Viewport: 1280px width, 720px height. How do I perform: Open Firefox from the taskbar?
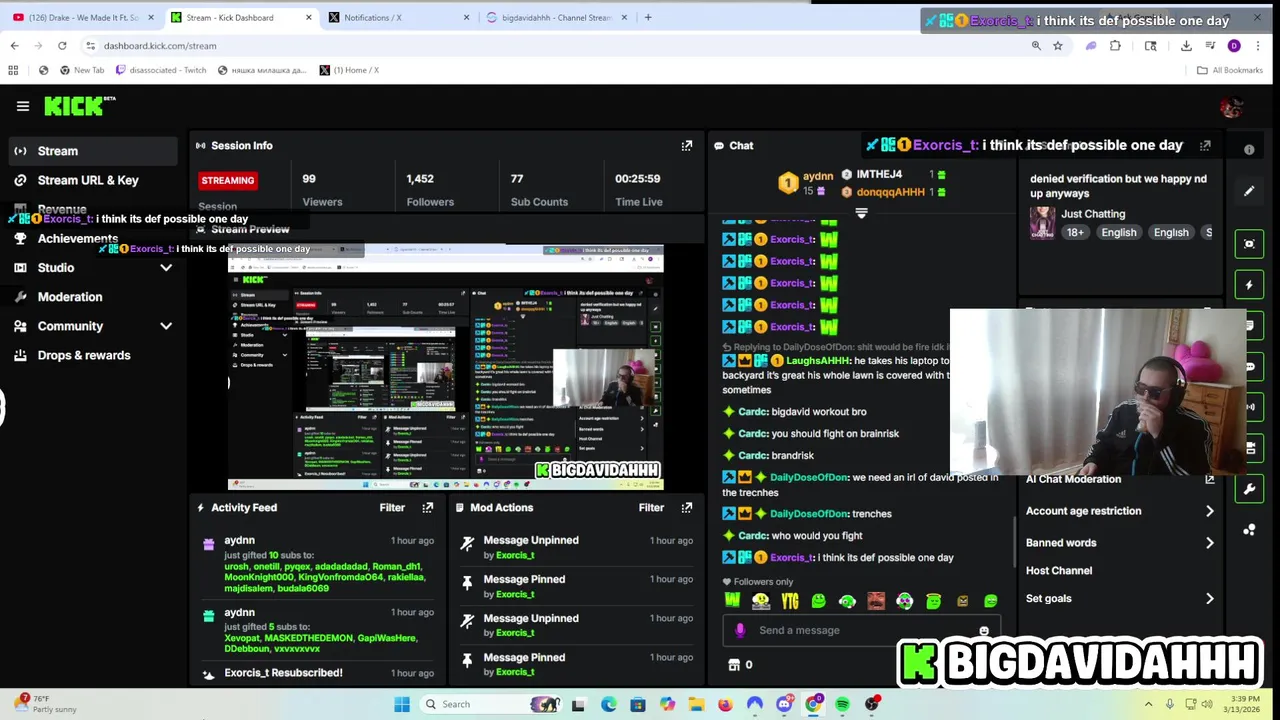[x=725, y=704]
